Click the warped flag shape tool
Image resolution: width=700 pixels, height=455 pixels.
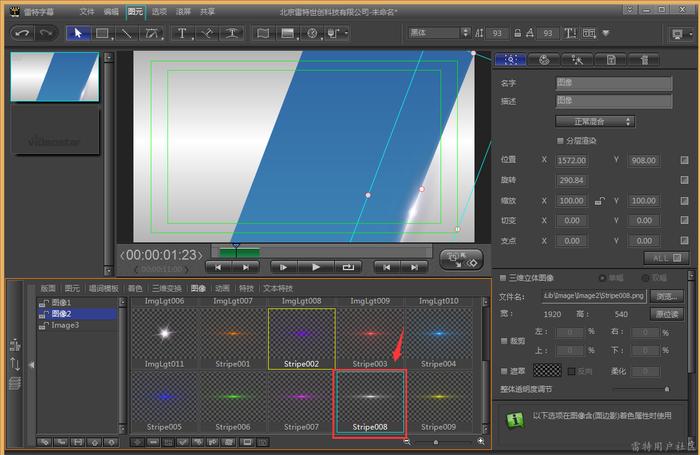tap(263, 33)
